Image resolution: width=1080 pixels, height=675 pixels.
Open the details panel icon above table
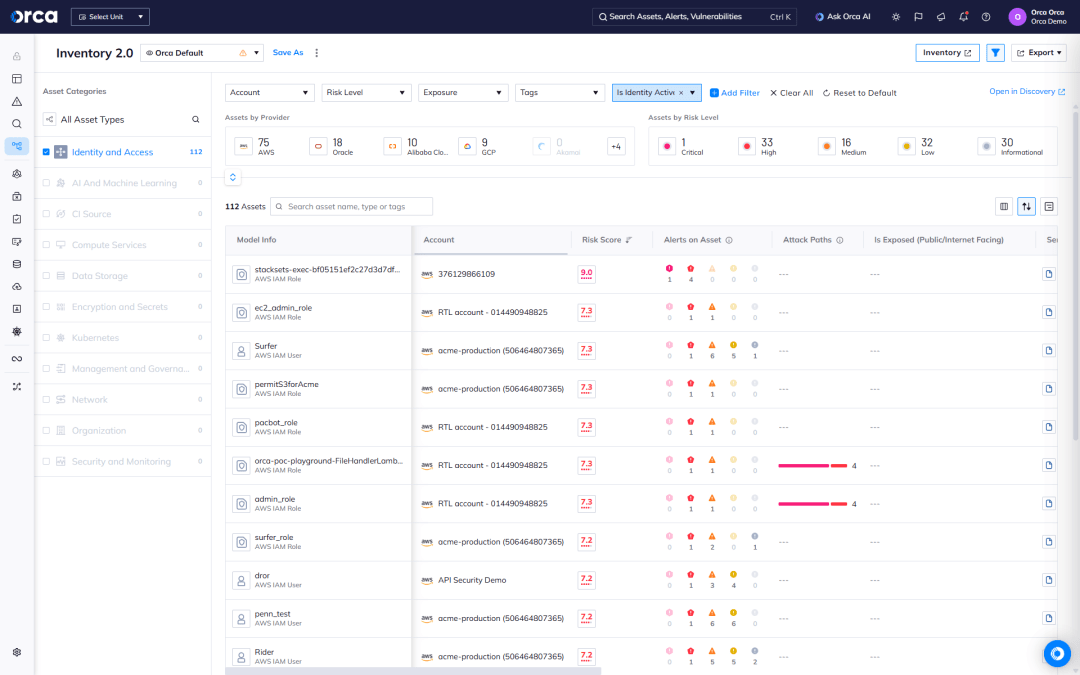tap(1049, 207)
